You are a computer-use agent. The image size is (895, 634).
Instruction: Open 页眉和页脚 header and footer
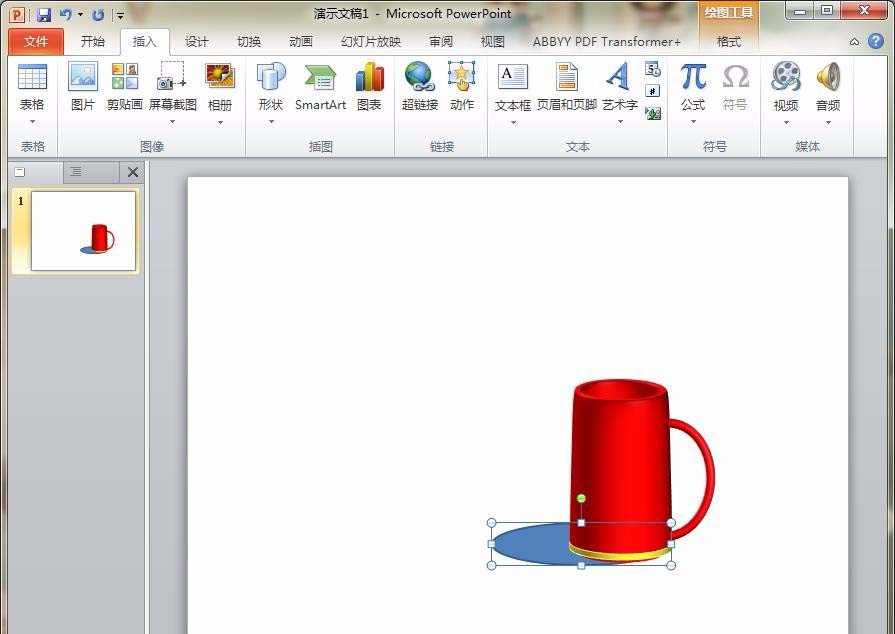coord(566,77)
